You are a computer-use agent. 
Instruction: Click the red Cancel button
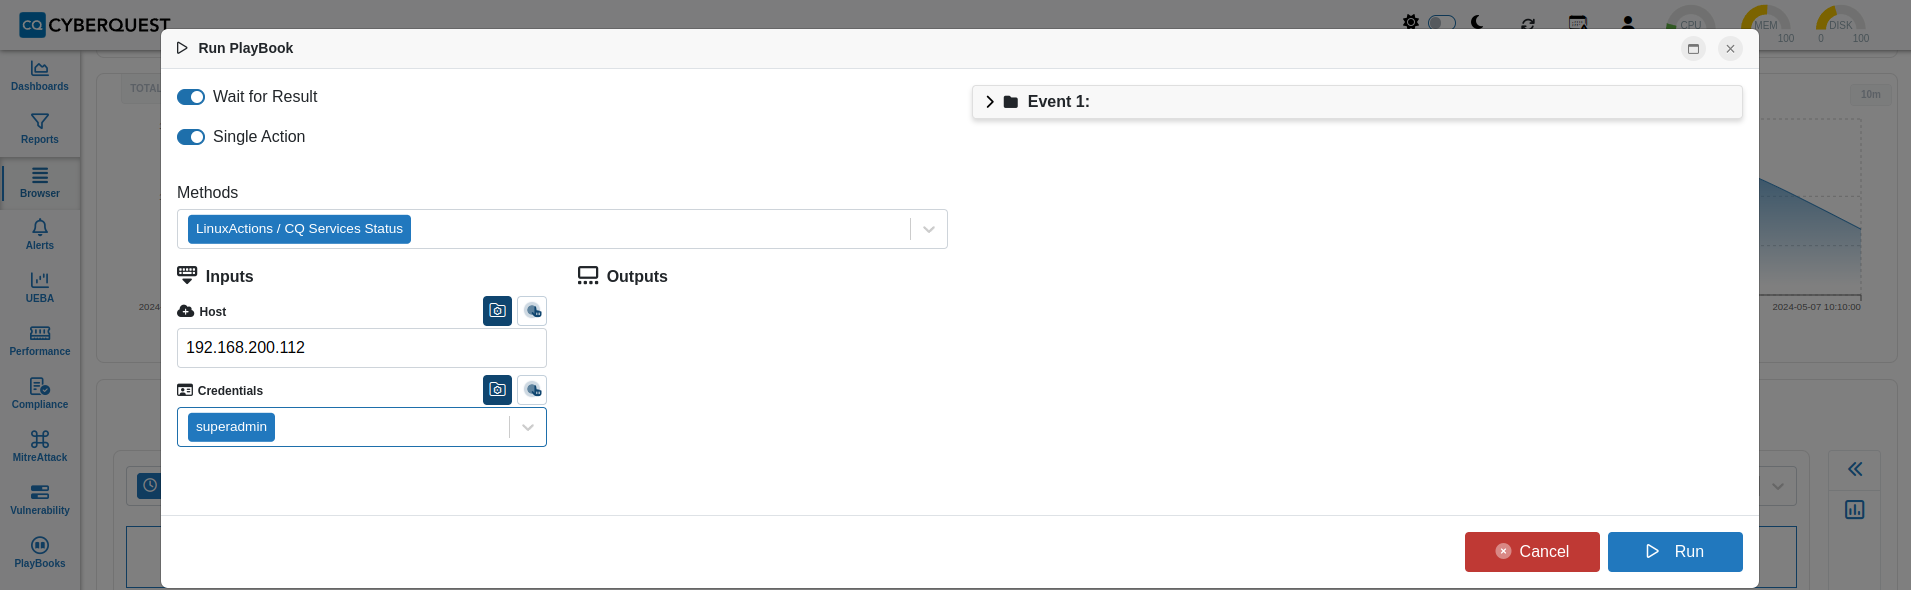click(x=1532, y=552)
